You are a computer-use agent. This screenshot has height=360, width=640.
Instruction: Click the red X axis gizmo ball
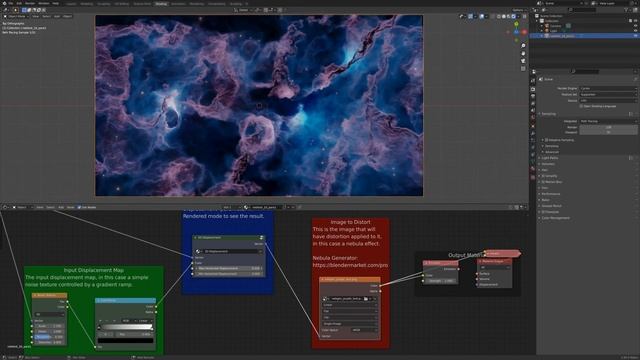524,32
